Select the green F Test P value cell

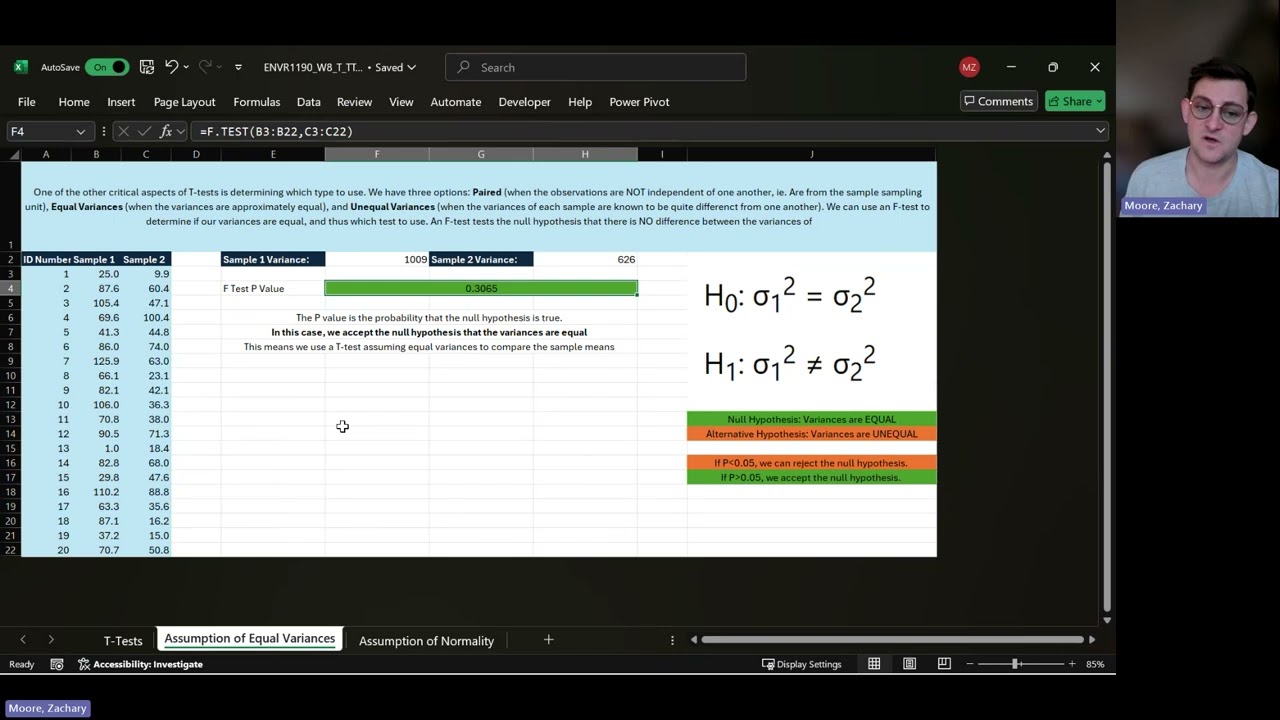click(481, 288)
